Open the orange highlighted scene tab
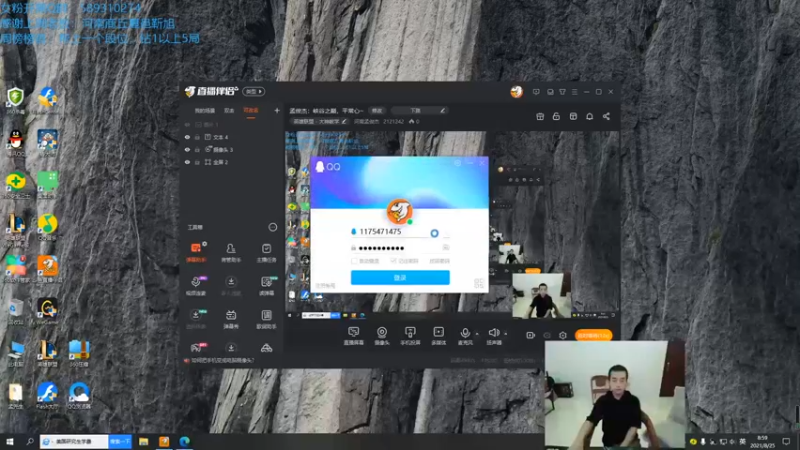The image size is (800, 450). click(x=251, y=110)
